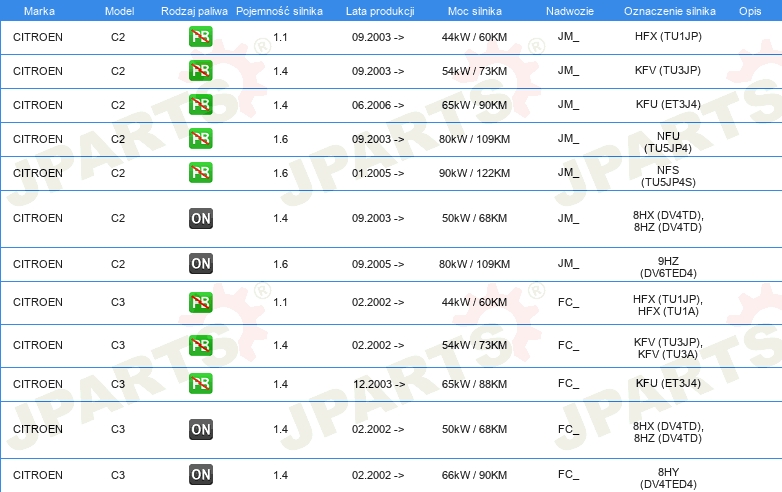This screenshot has height=492, width=782.
Task: Select the KFU (ET3J4) cell in the C2 row
Action: coord(668,104)
